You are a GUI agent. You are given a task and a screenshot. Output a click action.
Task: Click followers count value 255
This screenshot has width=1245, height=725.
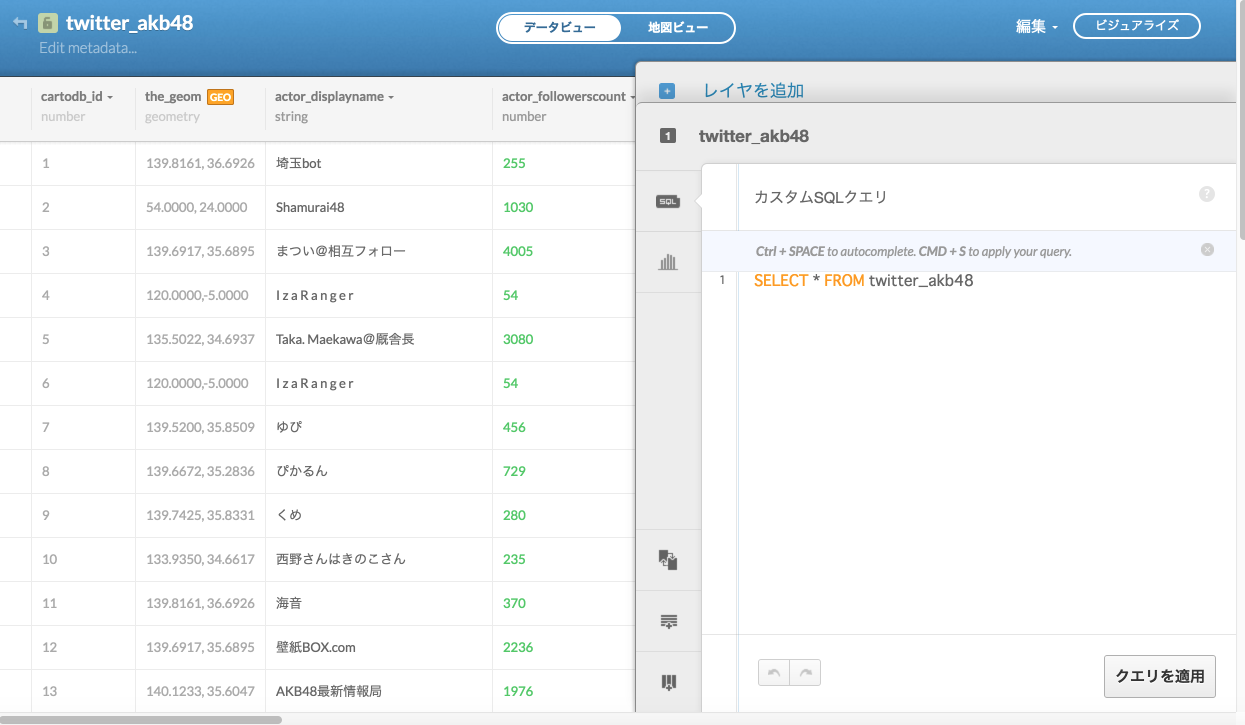(x=514, y=163)
